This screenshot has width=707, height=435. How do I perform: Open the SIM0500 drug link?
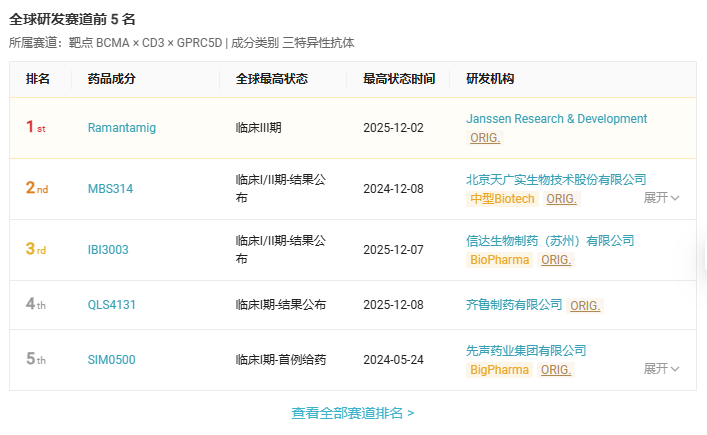point(111,360)
